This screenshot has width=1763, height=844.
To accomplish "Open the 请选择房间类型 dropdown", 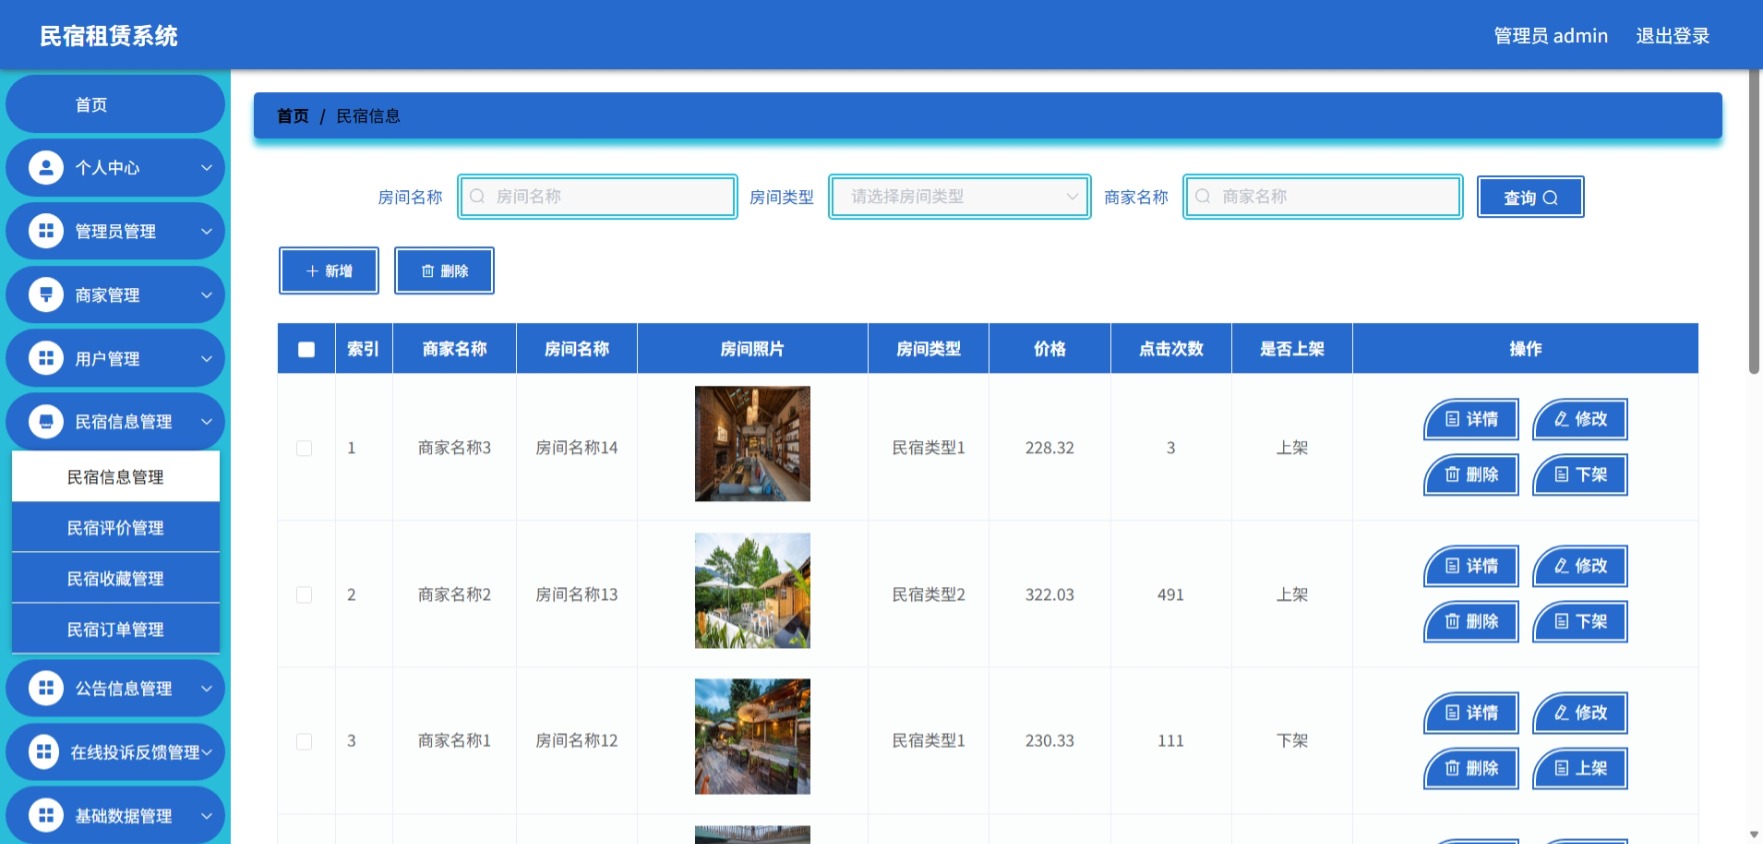I will pos(960,196).
